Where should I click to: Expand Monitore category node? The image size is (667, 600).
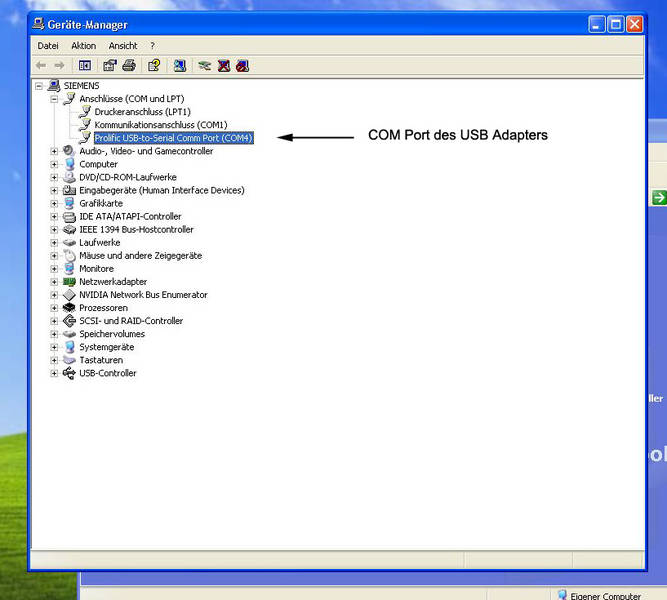point(54,269)
